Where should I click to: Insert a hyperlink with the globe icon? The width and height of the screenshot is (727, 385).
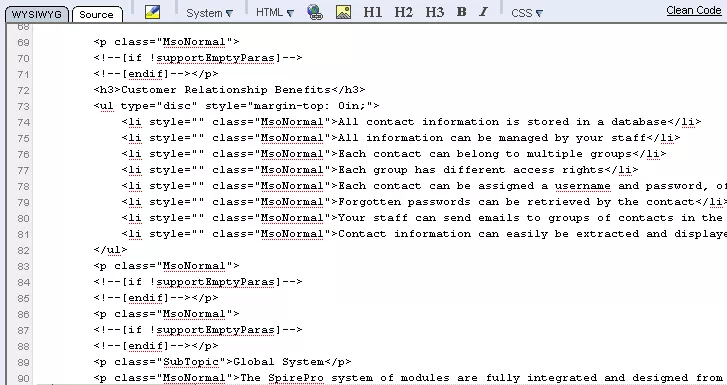315,12
